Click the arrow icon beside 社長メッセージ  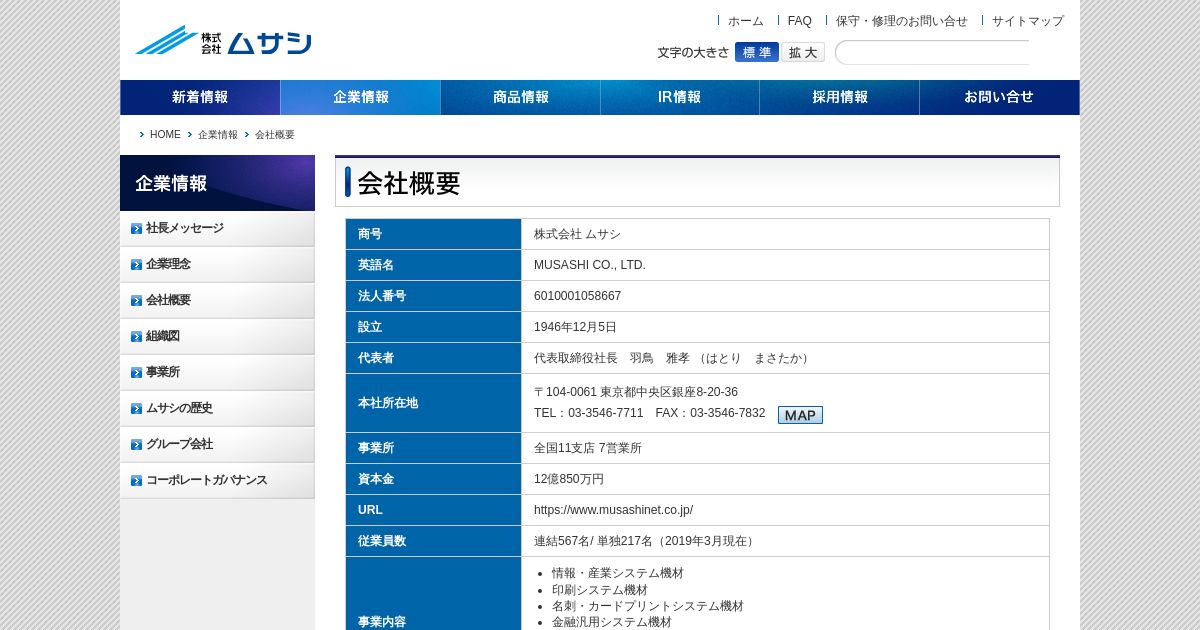[136, 228]
